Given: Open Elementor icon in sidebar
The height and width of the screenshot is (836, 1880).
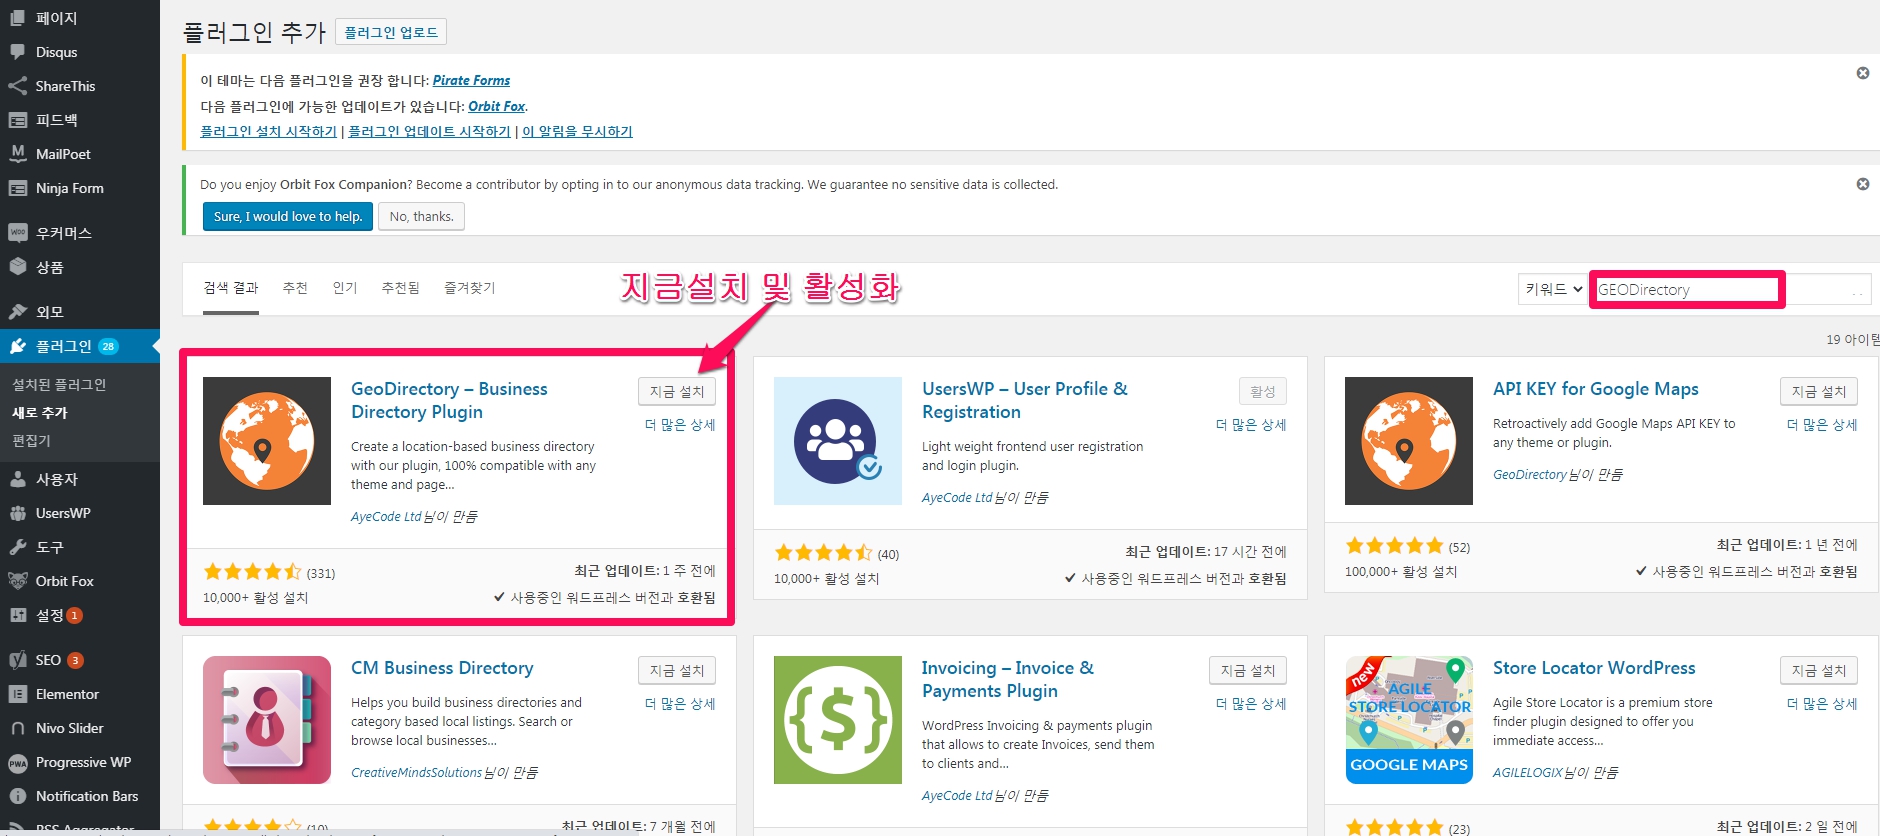Looking at the screenshot, I should point(17,694).
